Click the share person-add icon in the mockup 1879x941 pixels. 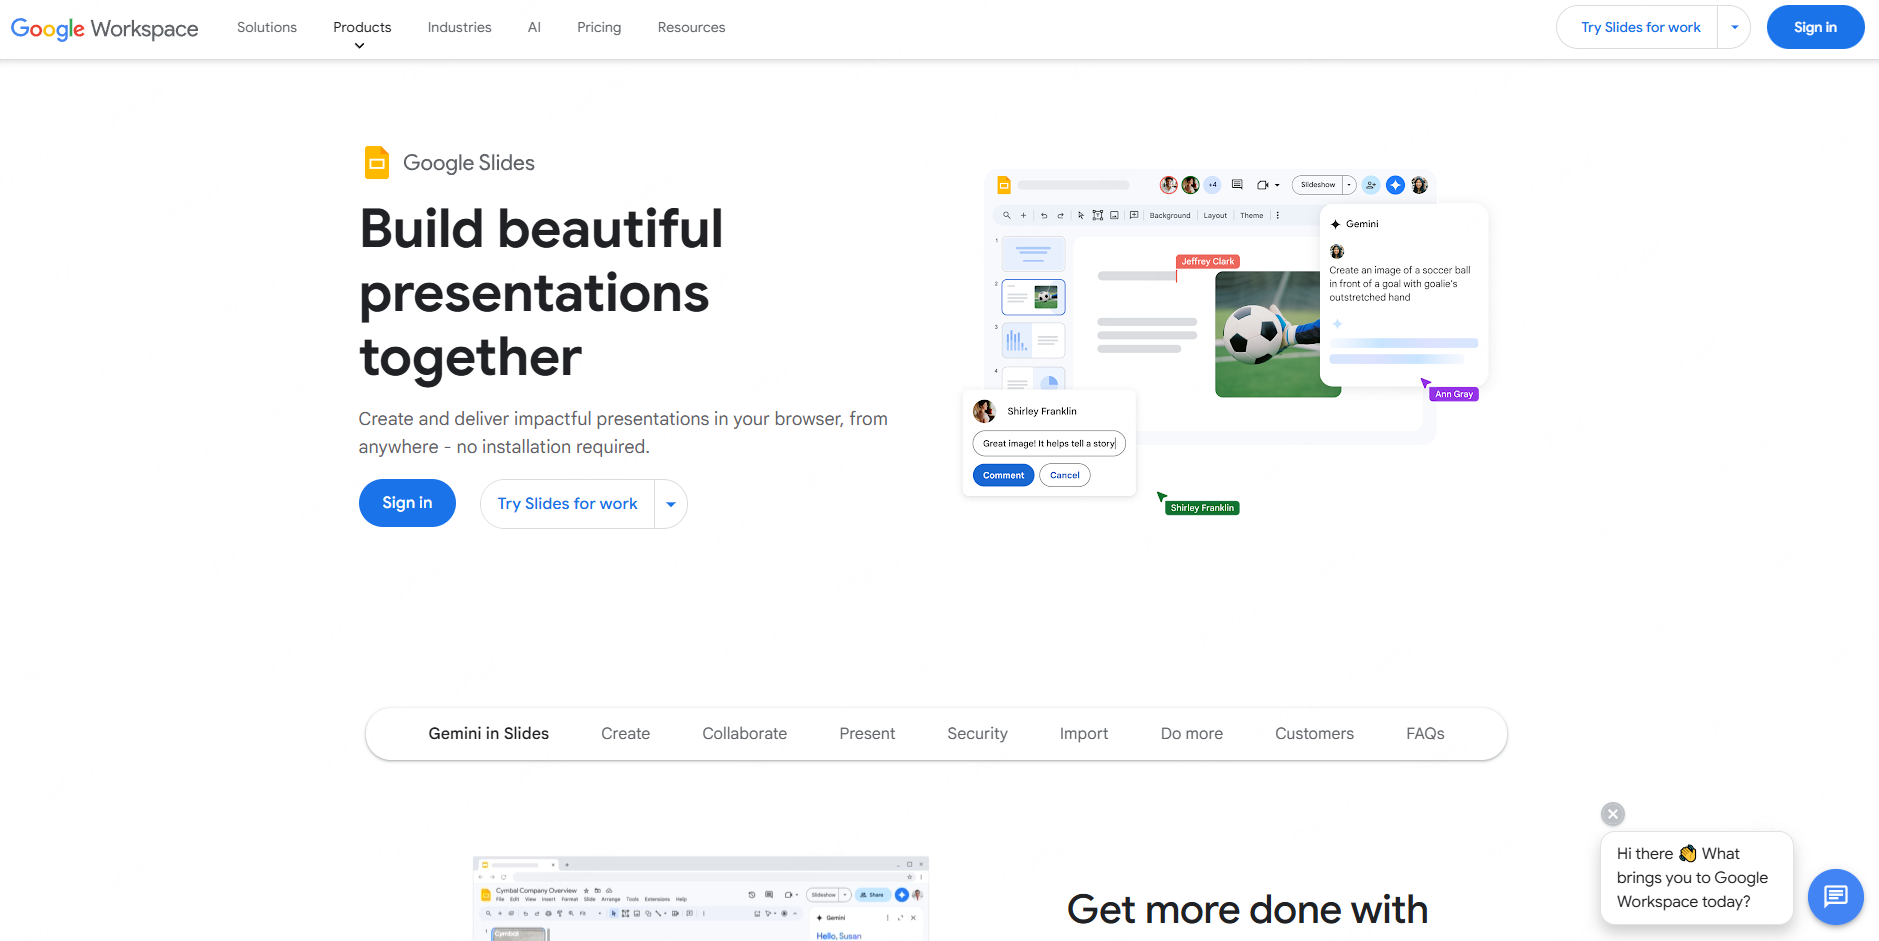pos(1371,184)
